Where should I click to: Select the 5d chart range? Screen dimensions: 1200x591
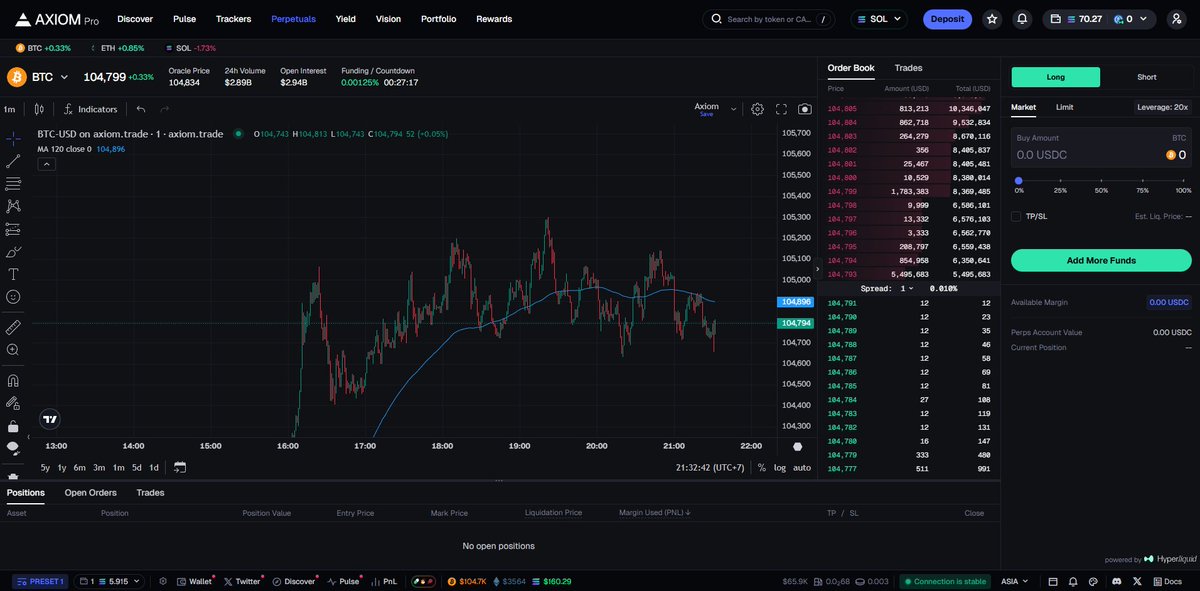(x=136, y=467)
